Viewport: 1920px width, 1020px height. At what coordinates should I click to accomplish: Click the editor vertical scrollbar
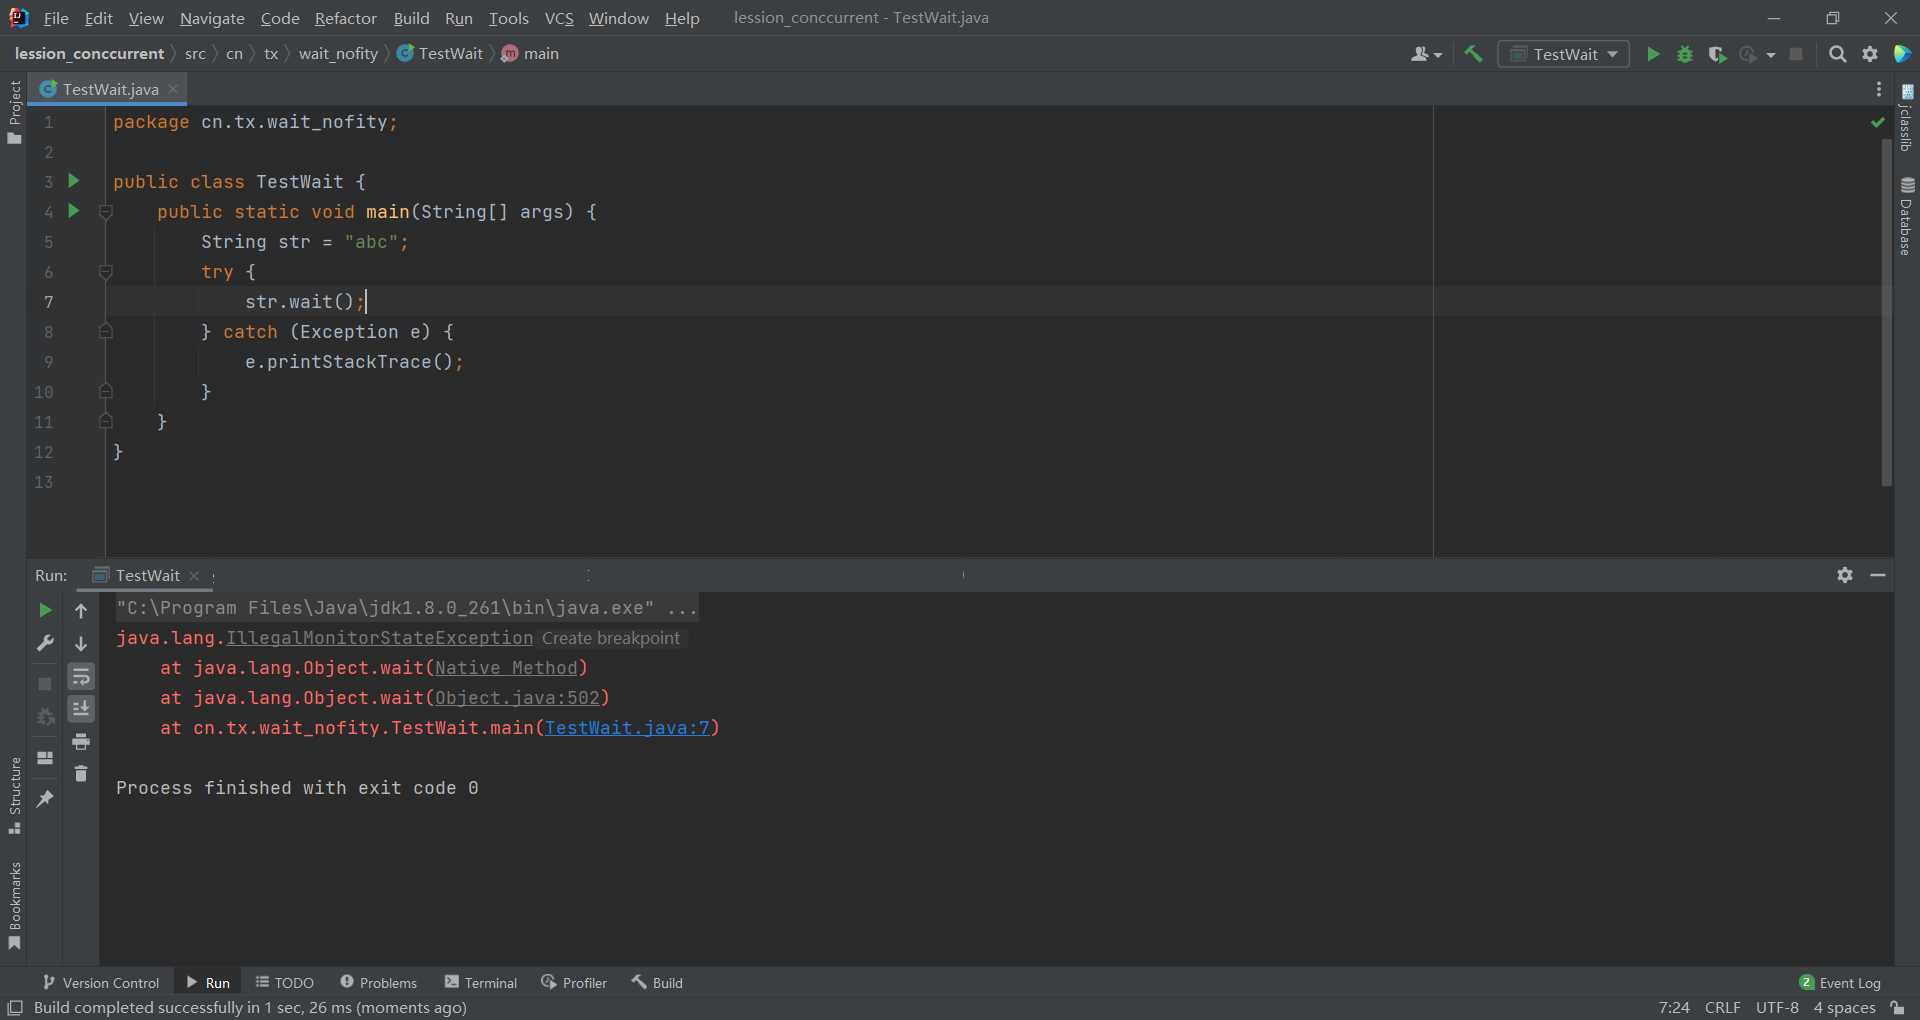coord(1887,312)
